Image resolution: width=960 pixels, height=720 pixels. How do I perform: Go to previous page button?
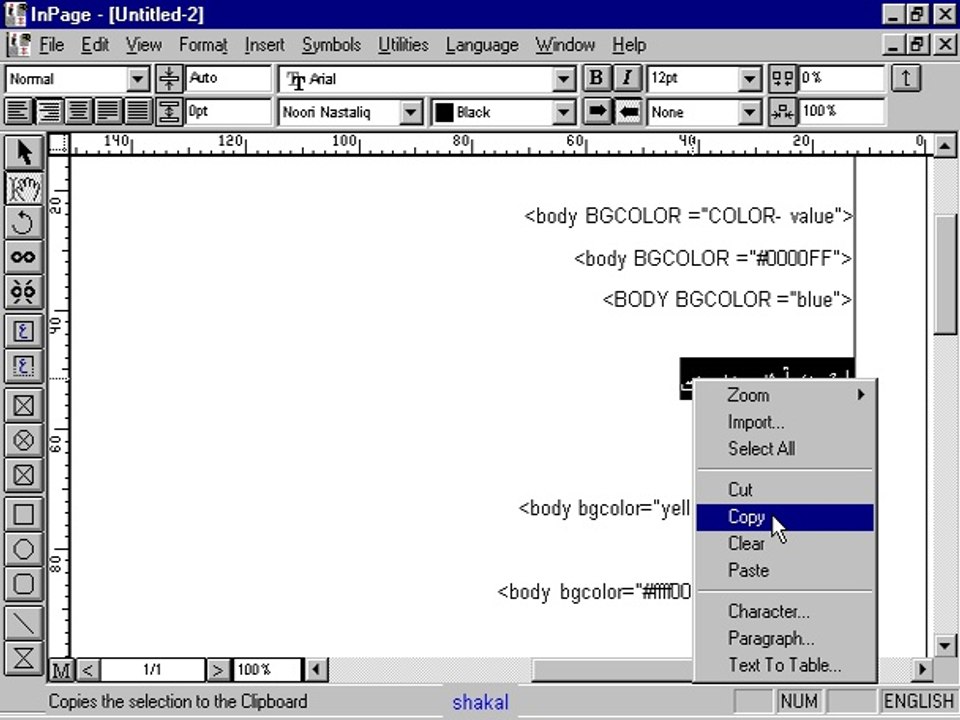click(x=88, y=670)
